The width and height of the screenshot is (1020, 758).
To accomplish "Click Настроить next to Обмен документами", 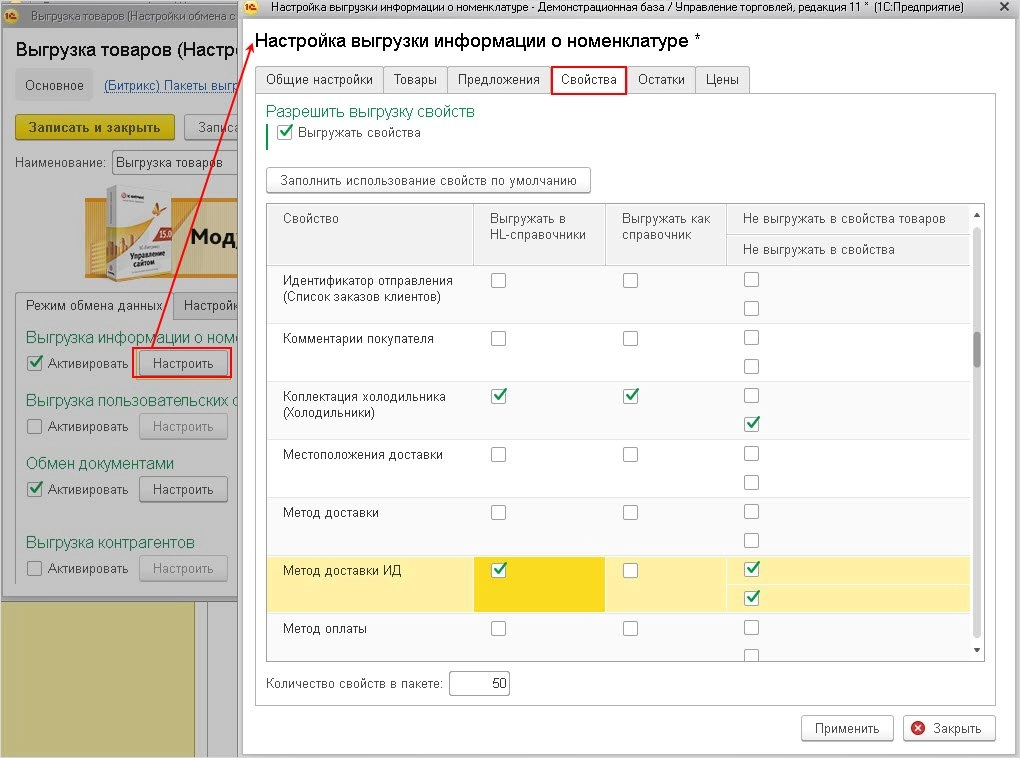I will (183, 489).
